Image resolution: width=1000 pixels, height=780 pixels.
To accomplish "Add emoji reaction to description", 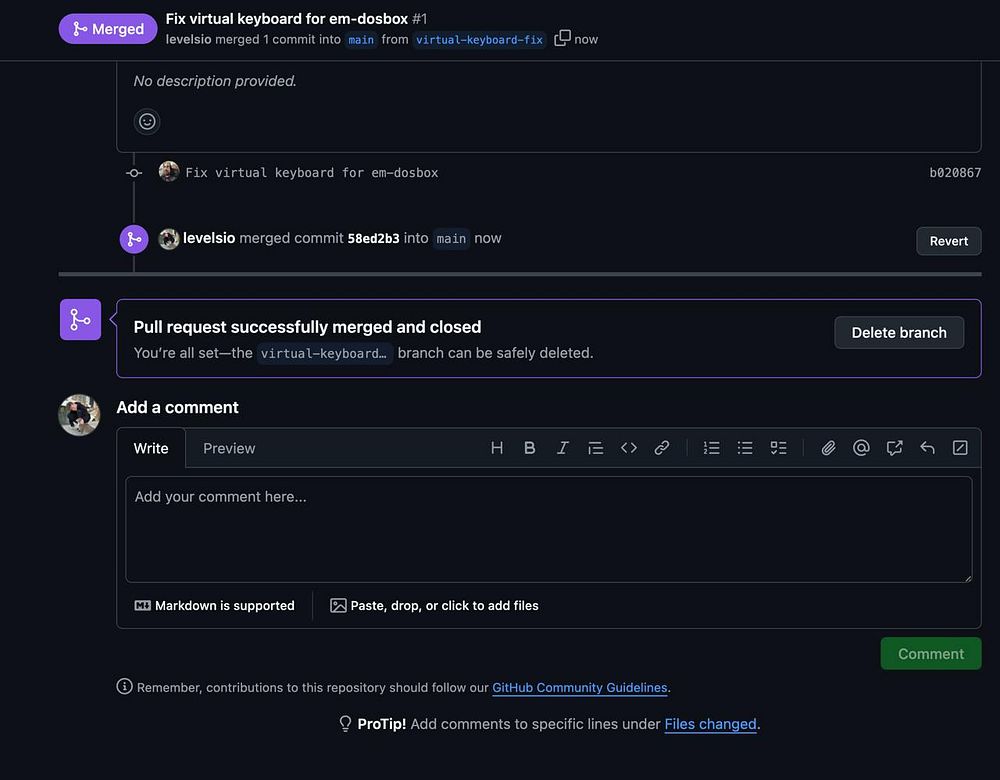I will 147,121.
